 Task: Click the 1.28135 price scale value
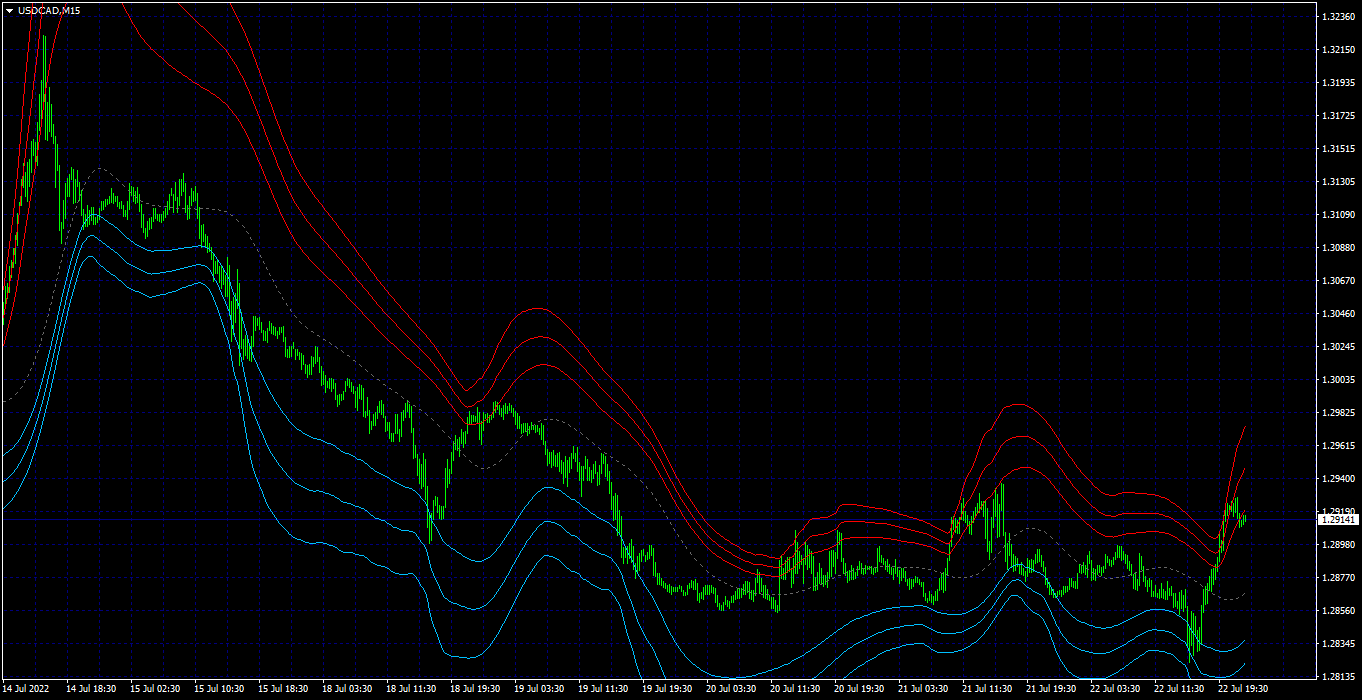coord(1338,677)
